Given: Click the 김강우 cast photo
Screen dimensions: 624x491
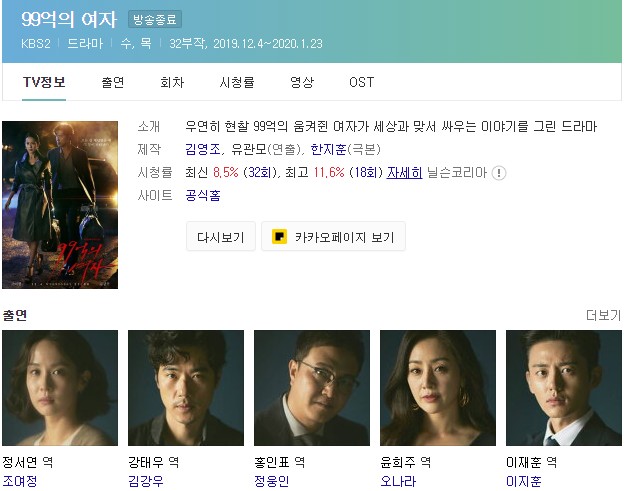Looking at the screenshot, I should pyautogui.click(x=186, y=388).
